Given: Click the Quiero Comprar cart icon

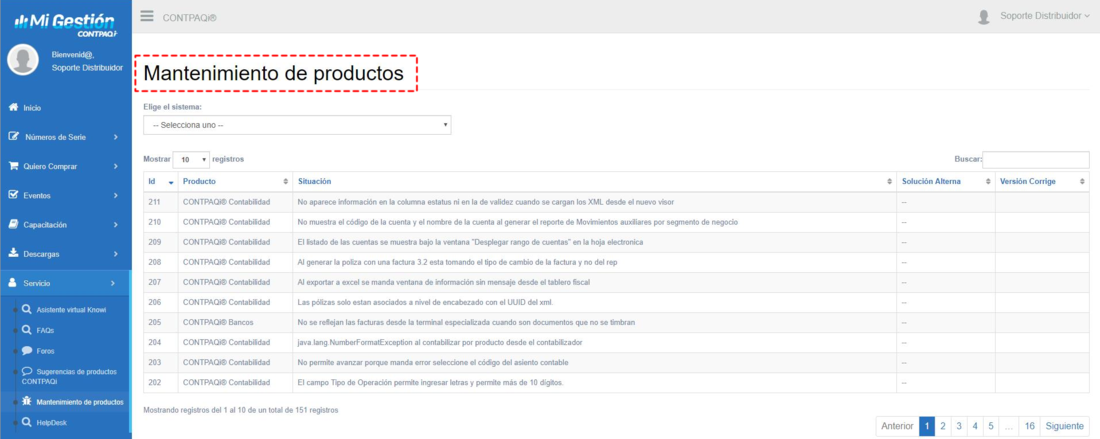Looking at the screenshot, I should pos(14,166).
